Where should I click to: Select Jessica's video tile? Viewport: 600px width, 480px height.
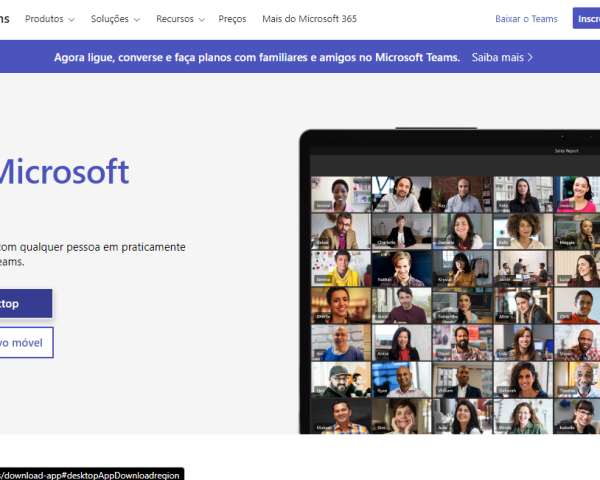[x=577, y=194]
